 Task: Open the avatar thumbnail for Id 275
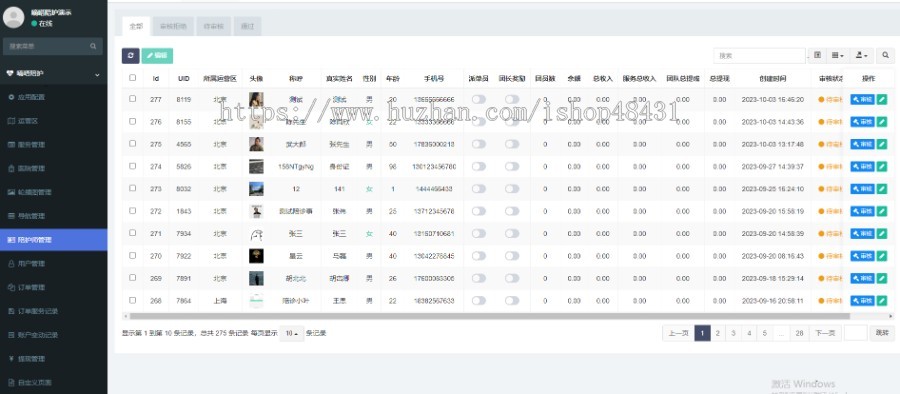tap(256, 144)
